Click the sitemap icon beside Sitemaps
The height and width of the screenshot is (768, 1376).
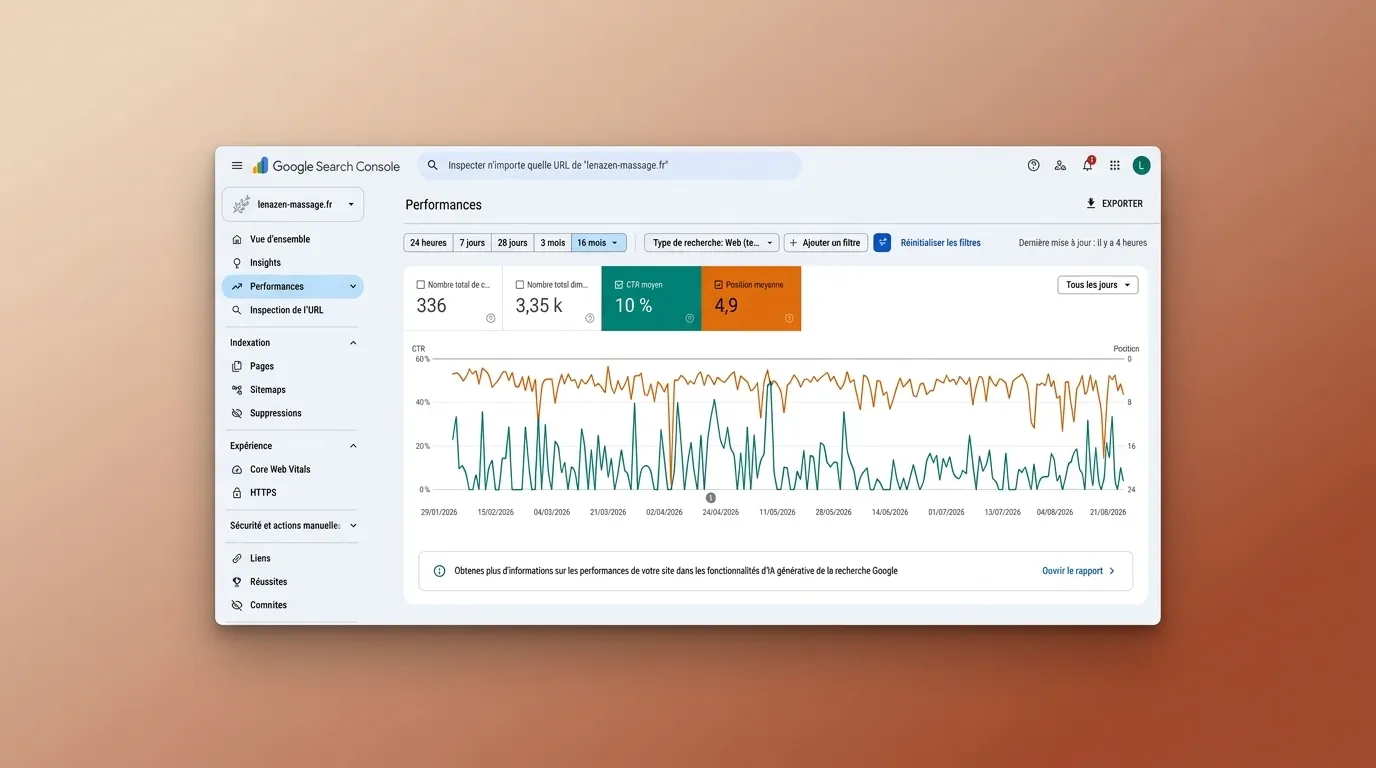coord(237,390)
